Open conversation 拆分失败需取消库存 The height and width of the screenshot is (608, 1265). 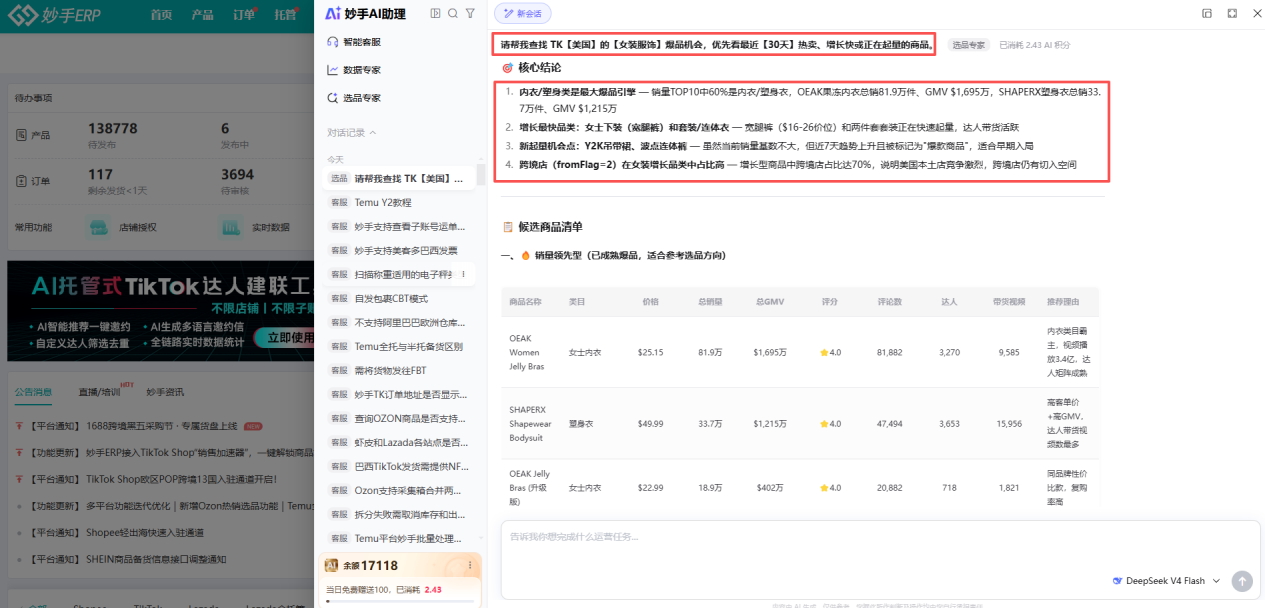[398, 514]
